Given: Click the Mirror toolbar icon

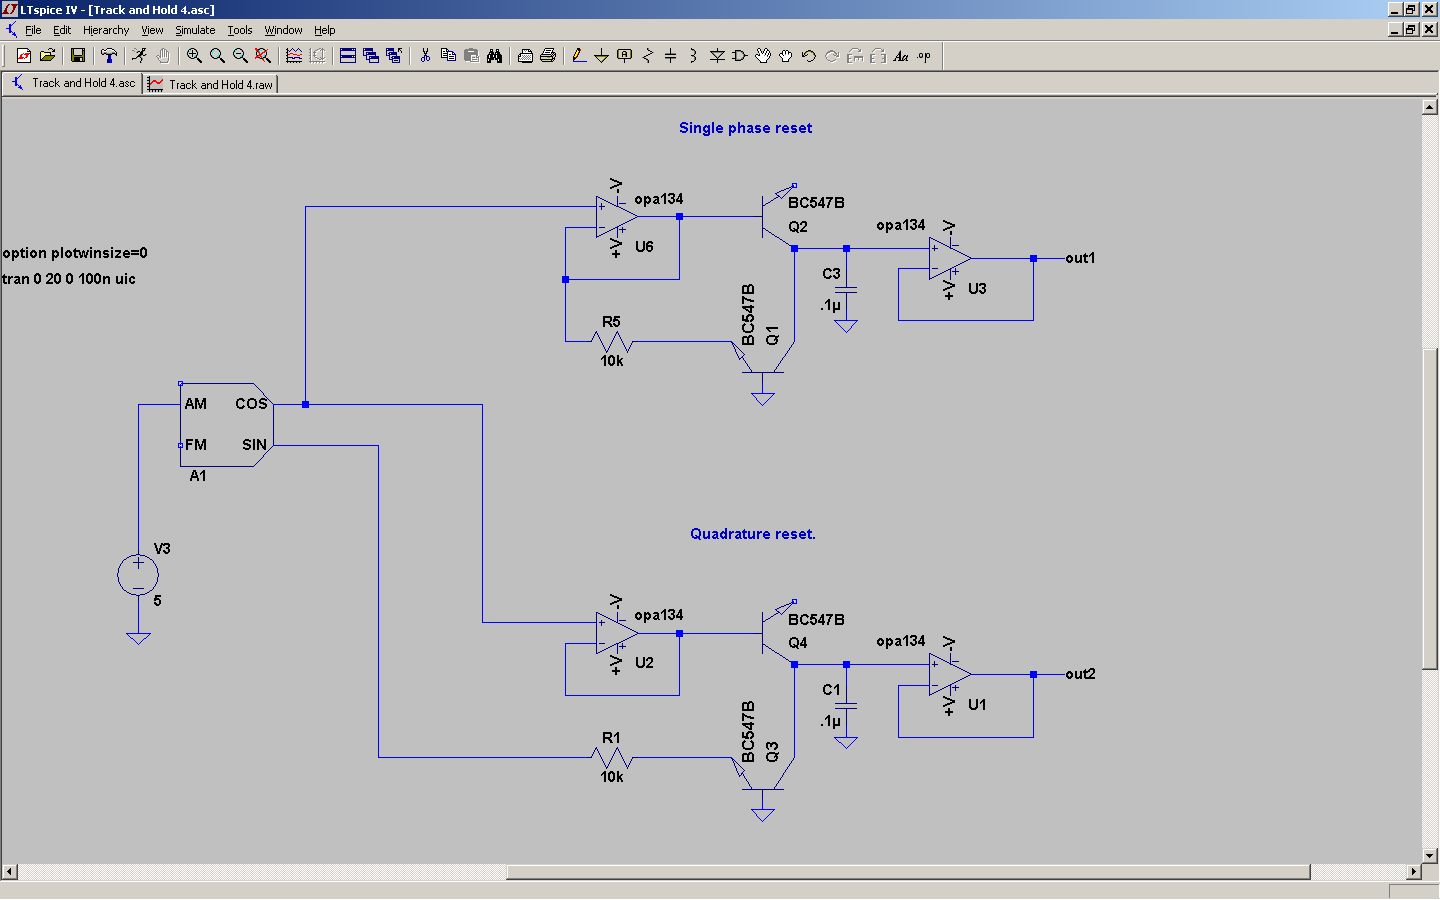Looking at the screenshot, I should (878, 56).
